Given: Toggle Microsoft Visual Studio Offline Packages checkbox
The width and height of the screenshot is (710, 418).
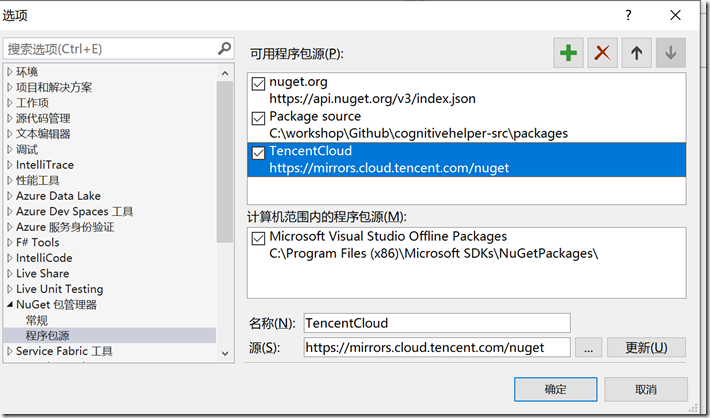Looking at the screenshot, I should (258, 238).
